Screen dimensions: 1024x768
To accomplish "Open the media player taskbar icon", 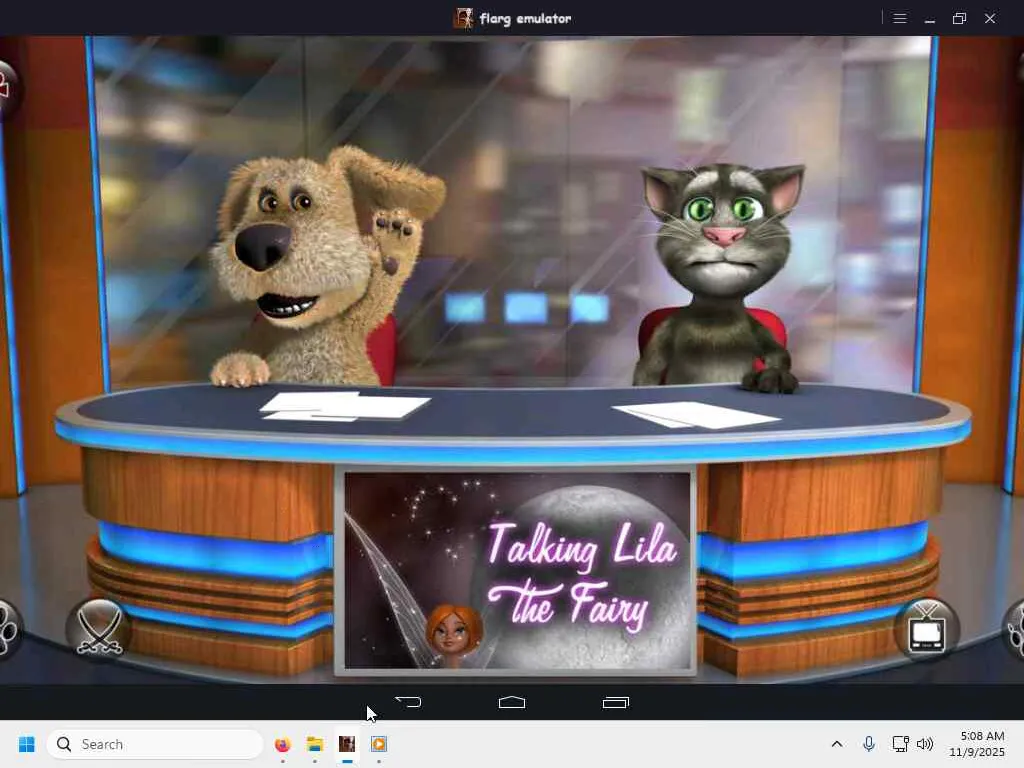I will coord(379,744).
